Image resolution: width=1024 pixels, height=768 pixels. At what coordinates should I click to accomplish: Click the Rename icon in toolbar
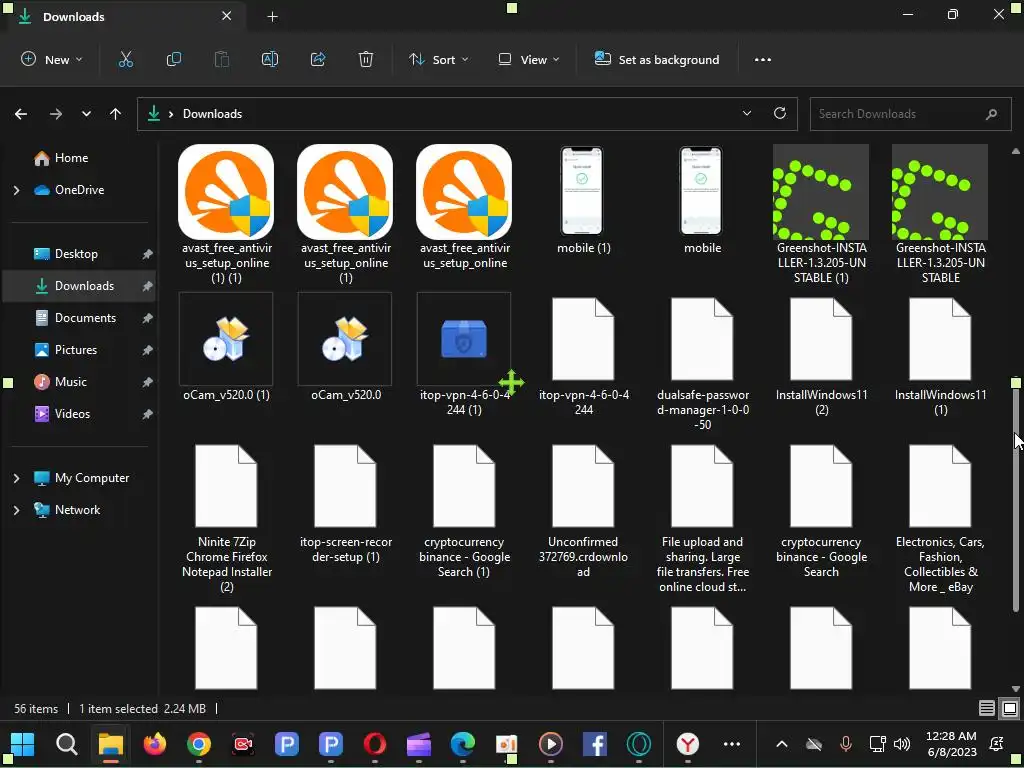270,59
